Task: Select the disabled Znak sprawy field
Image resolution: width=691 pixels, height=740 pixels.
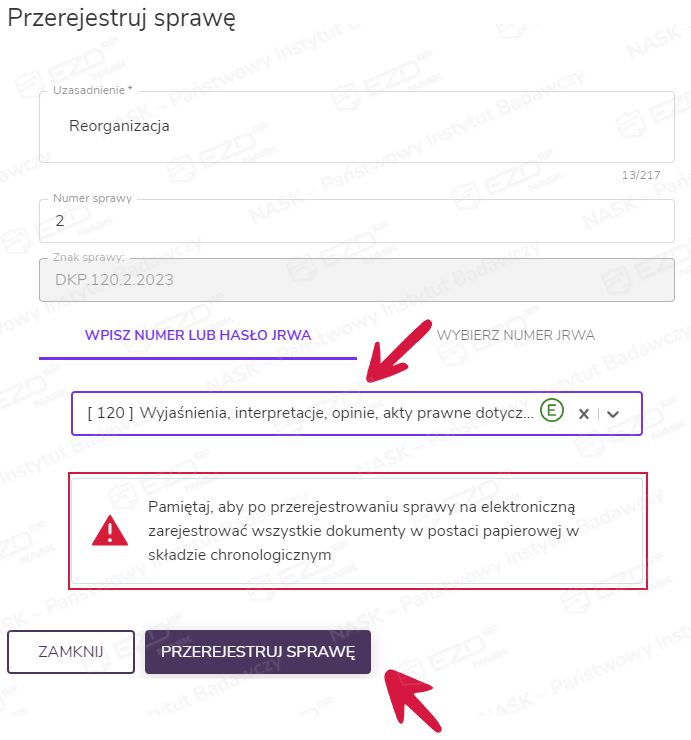Action: click(x=356, y=280)
